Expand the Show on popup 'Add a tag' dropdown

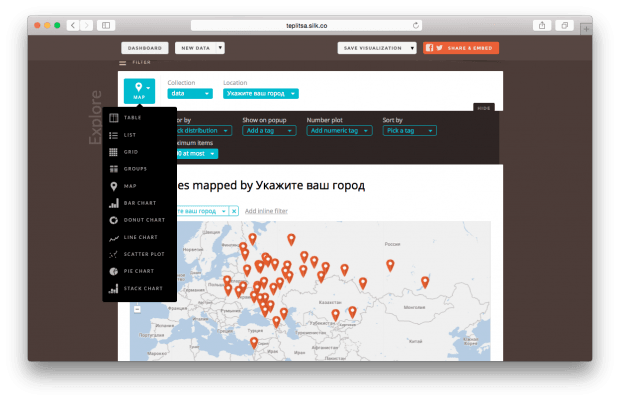(267, 131)
